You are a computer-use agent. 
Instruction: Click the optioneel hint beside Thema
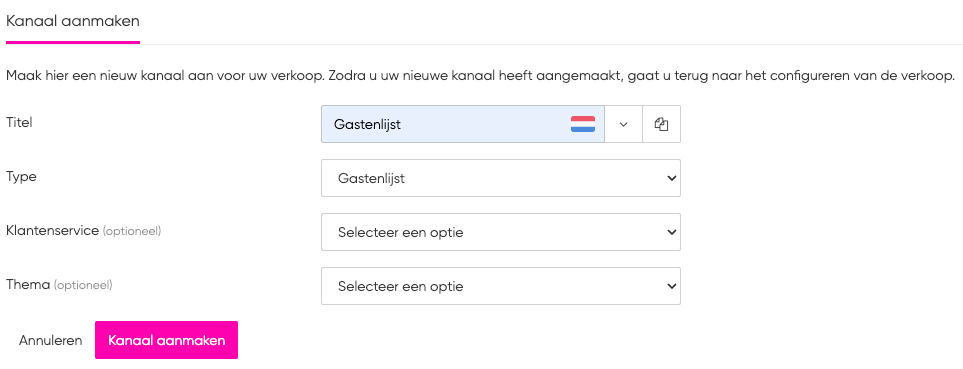point(84,285)
